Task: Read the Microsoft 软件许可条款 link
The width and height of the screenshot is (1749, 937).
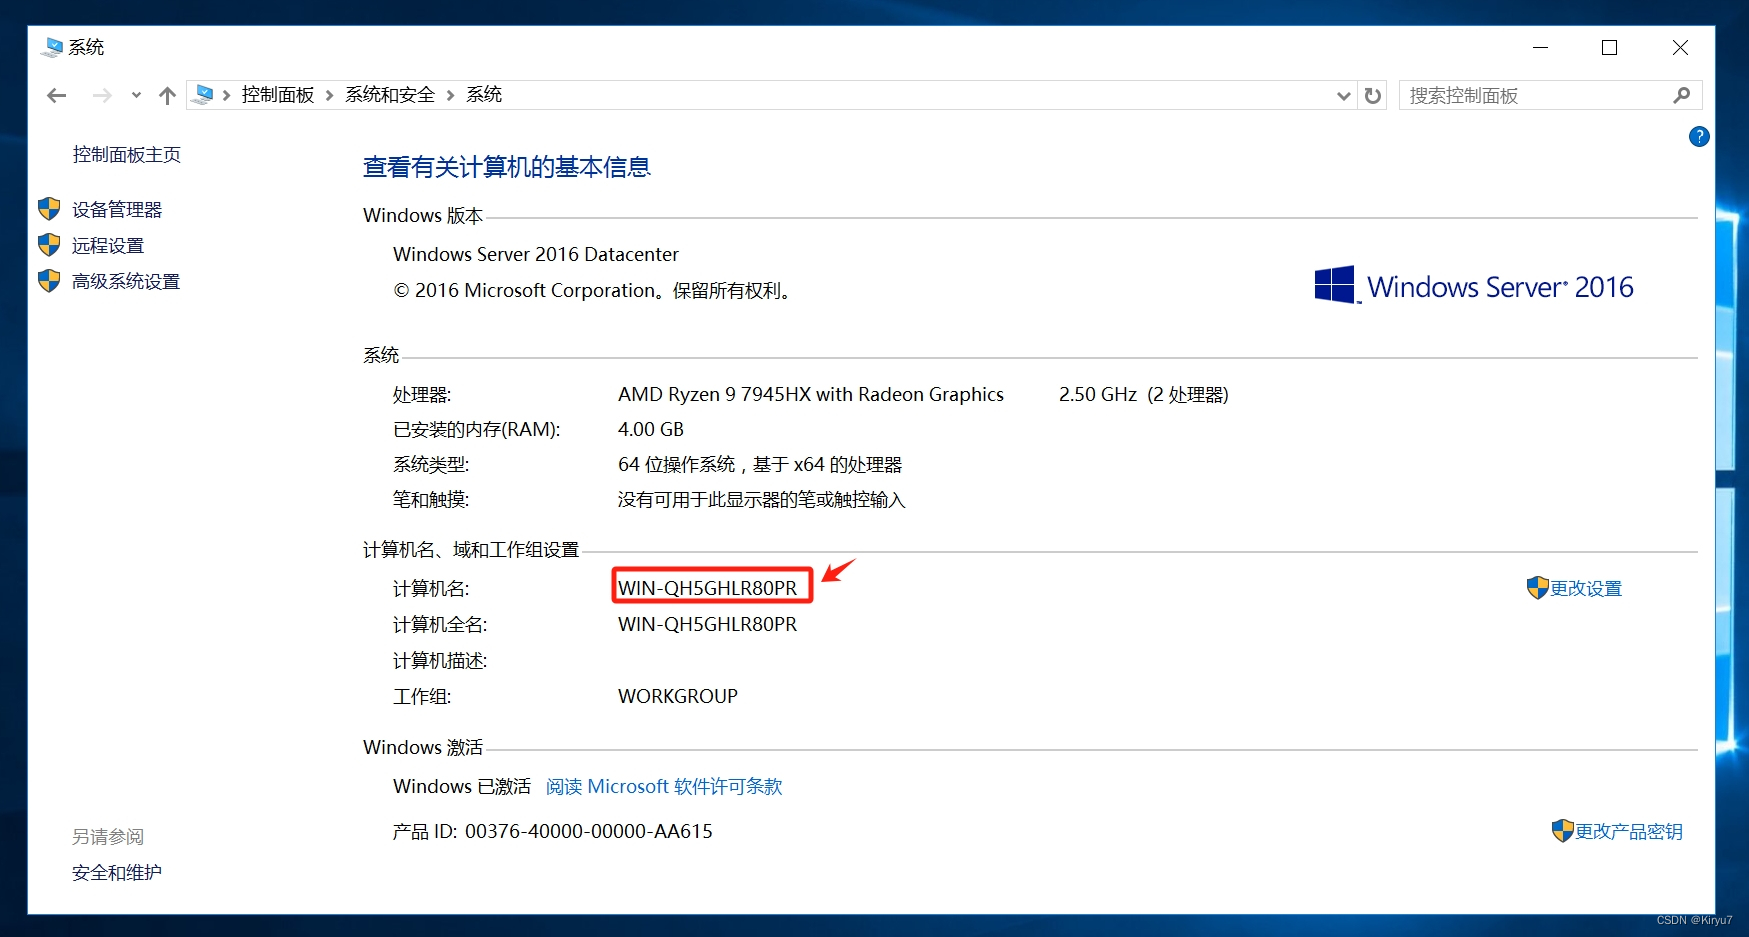Action: (664, 787)
